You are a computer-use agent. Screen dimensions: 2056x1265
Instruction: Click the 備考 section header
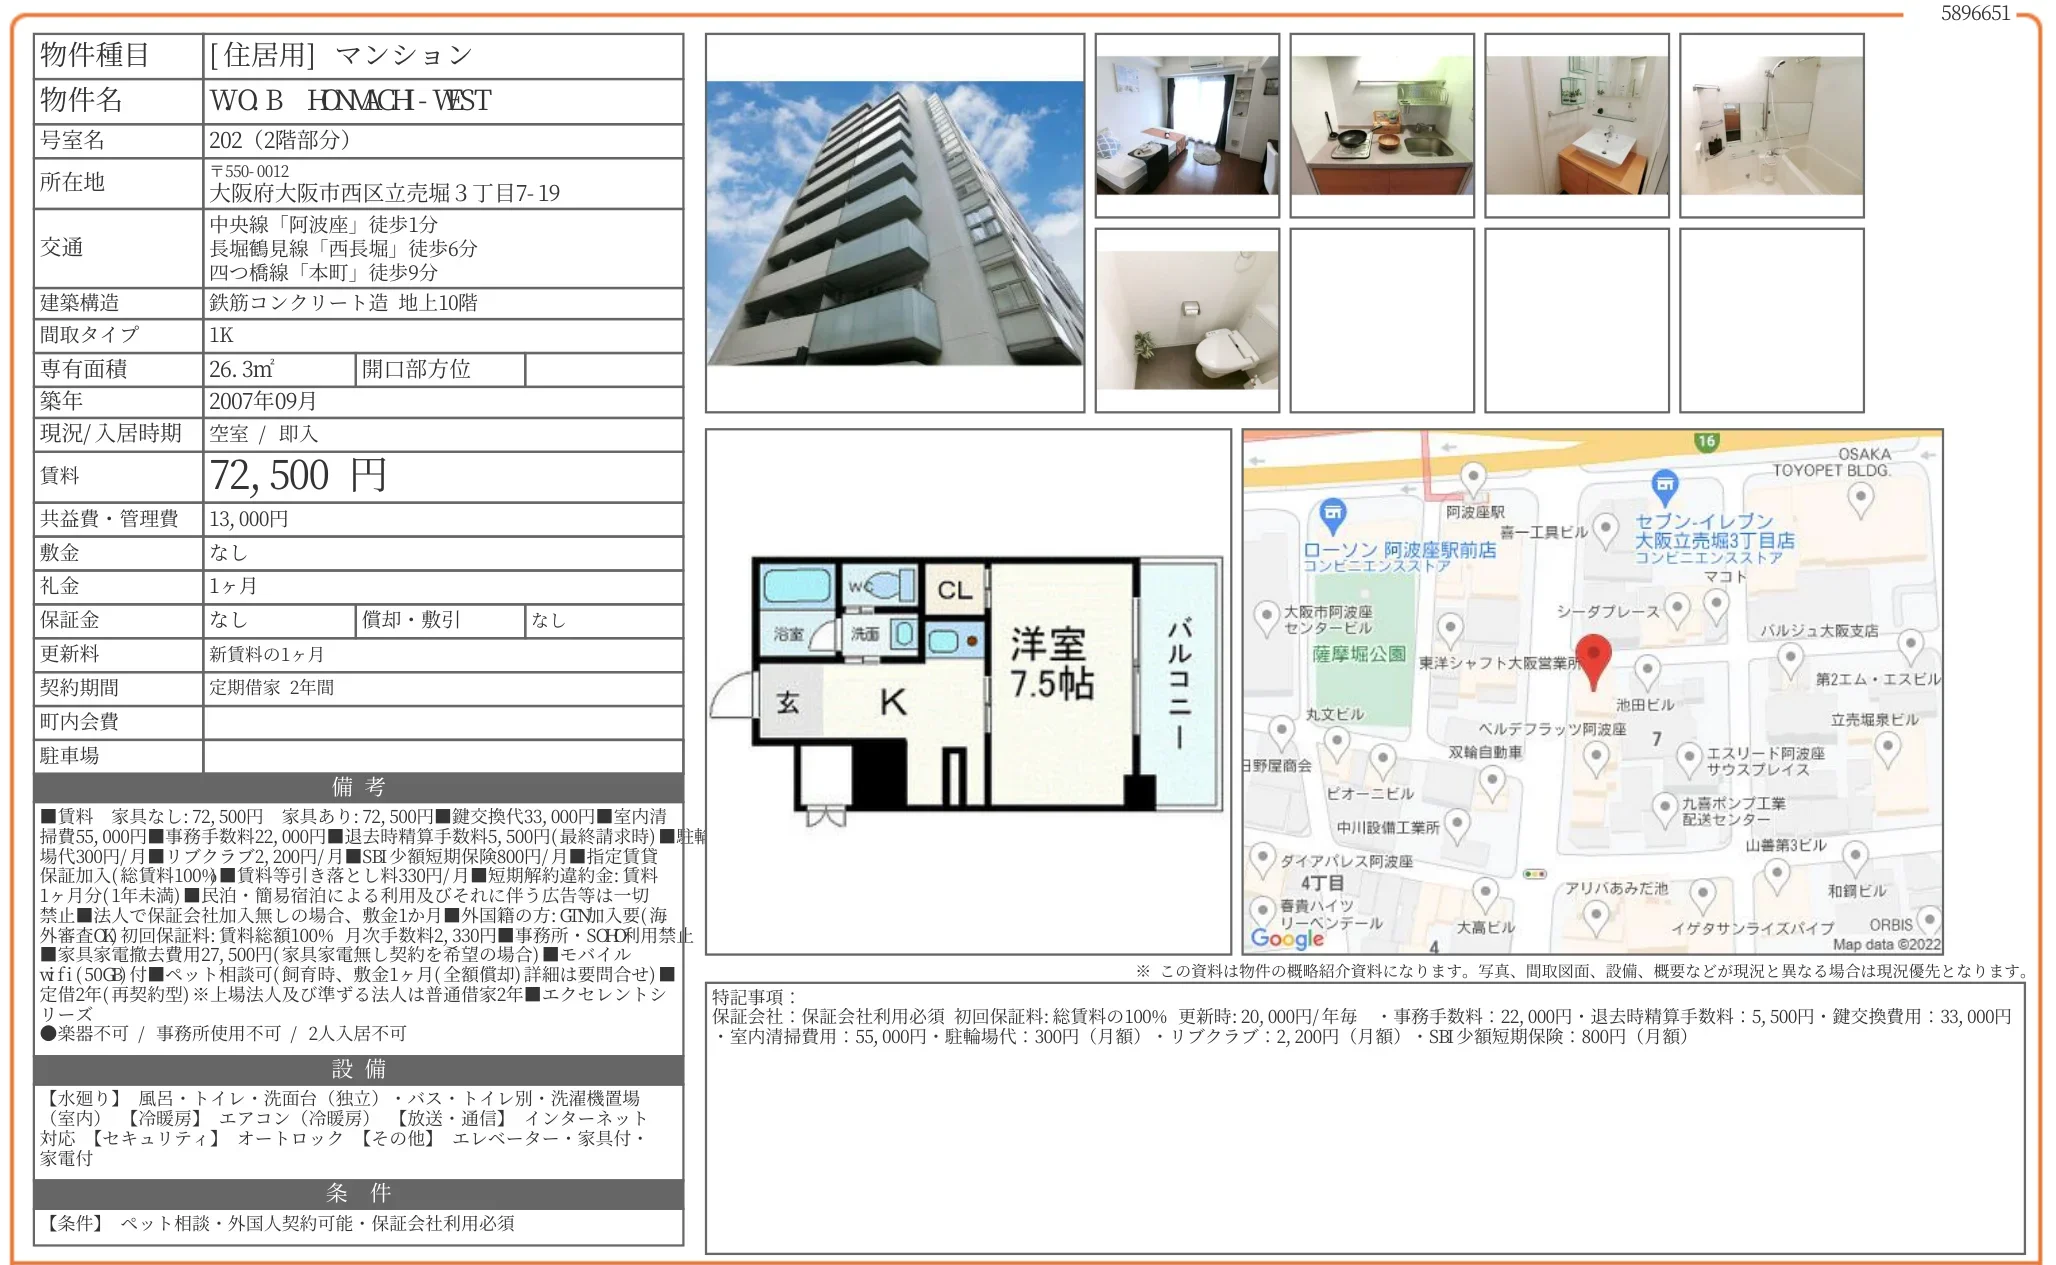(358, 787)
